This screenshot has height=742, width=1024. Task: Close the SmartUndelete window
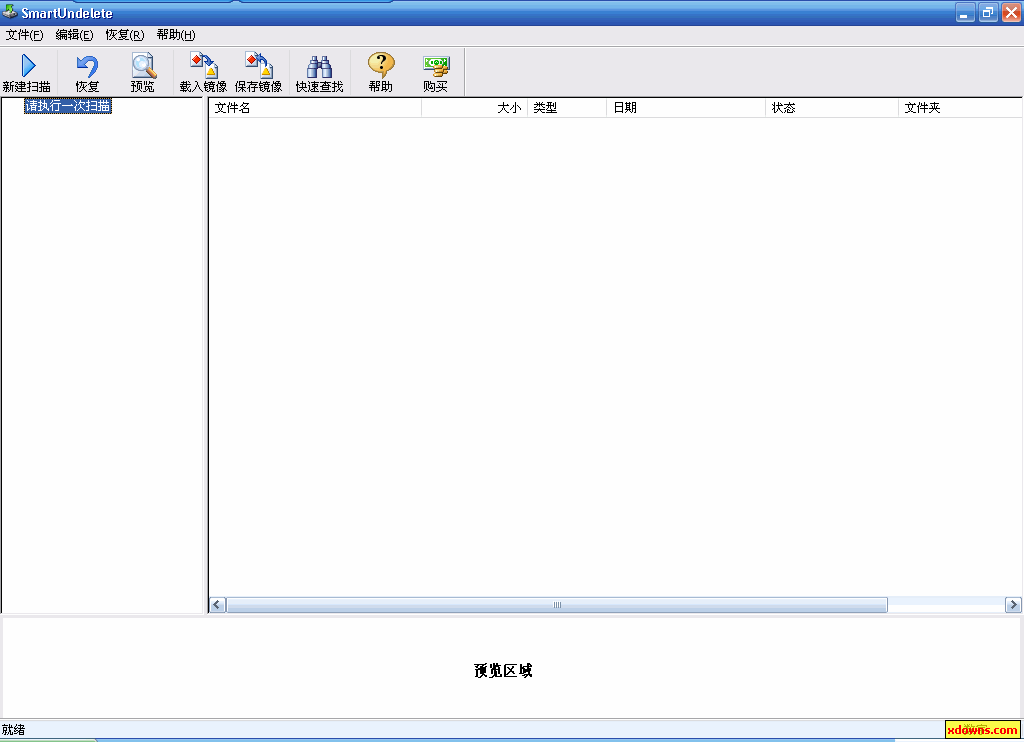(x=1011, y=12)
